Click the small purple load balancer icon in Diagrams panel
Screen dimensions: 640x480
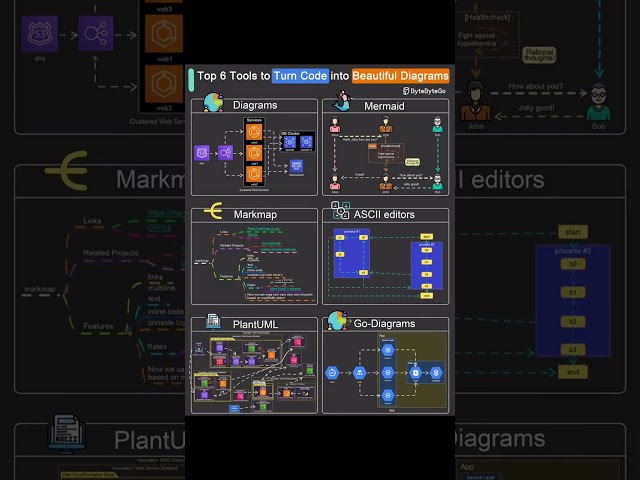pos(225,153)
